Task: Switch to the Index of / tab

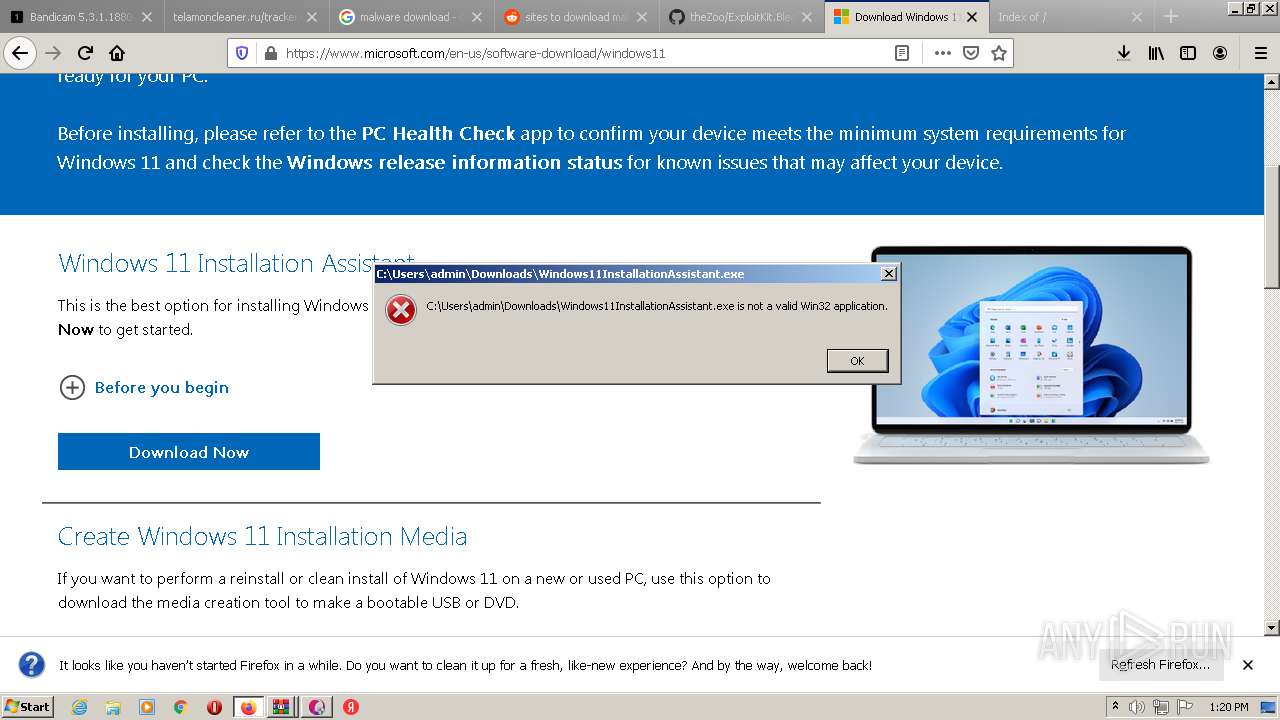Action: tap(1071, 17)
